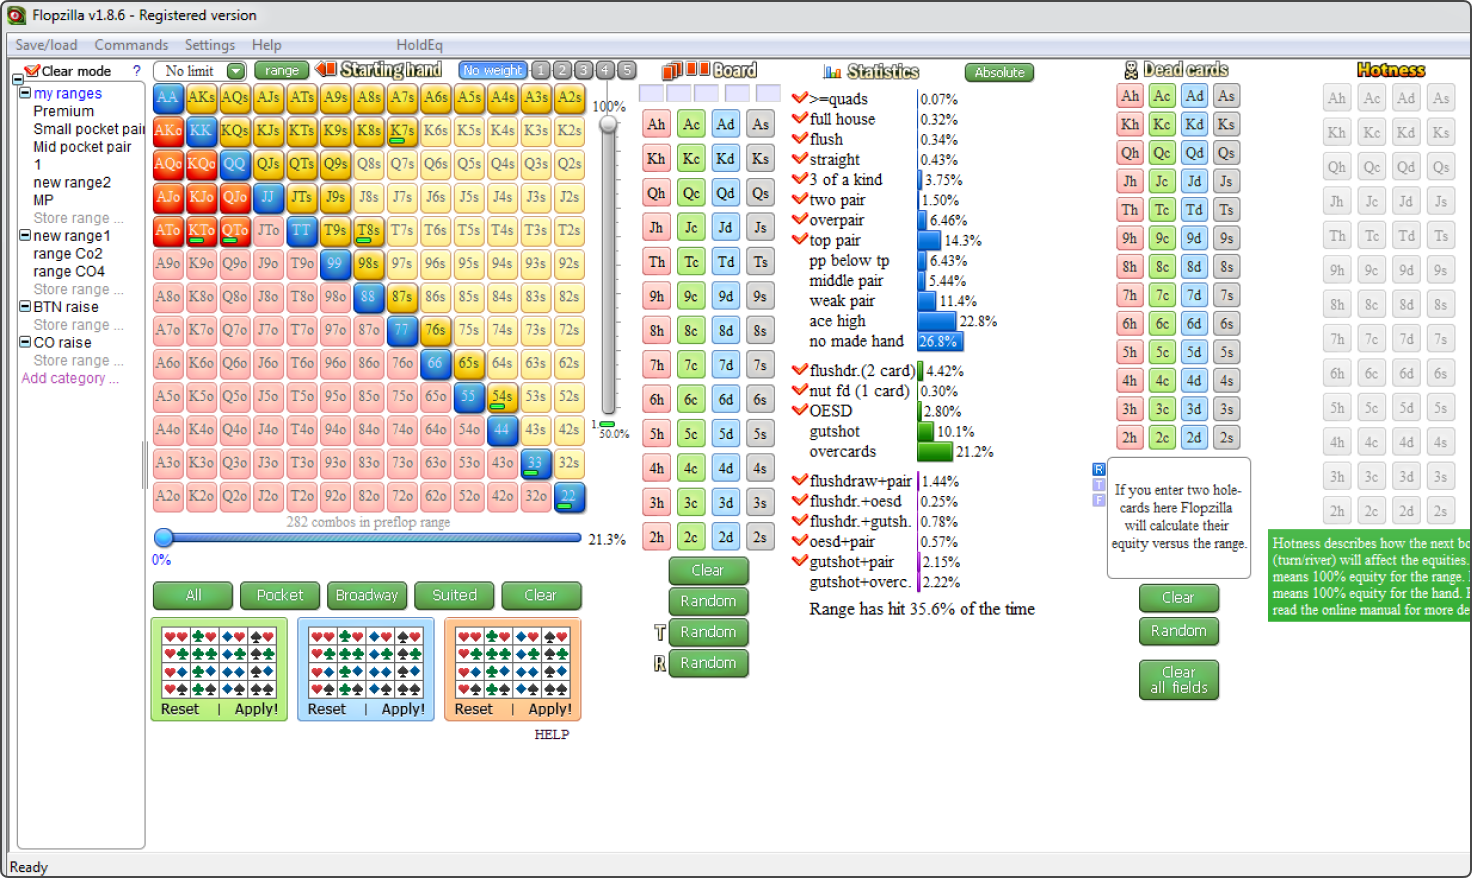Toggle the OESD statistic checkmark
1472x878 pixels.
tap(800, 411)
